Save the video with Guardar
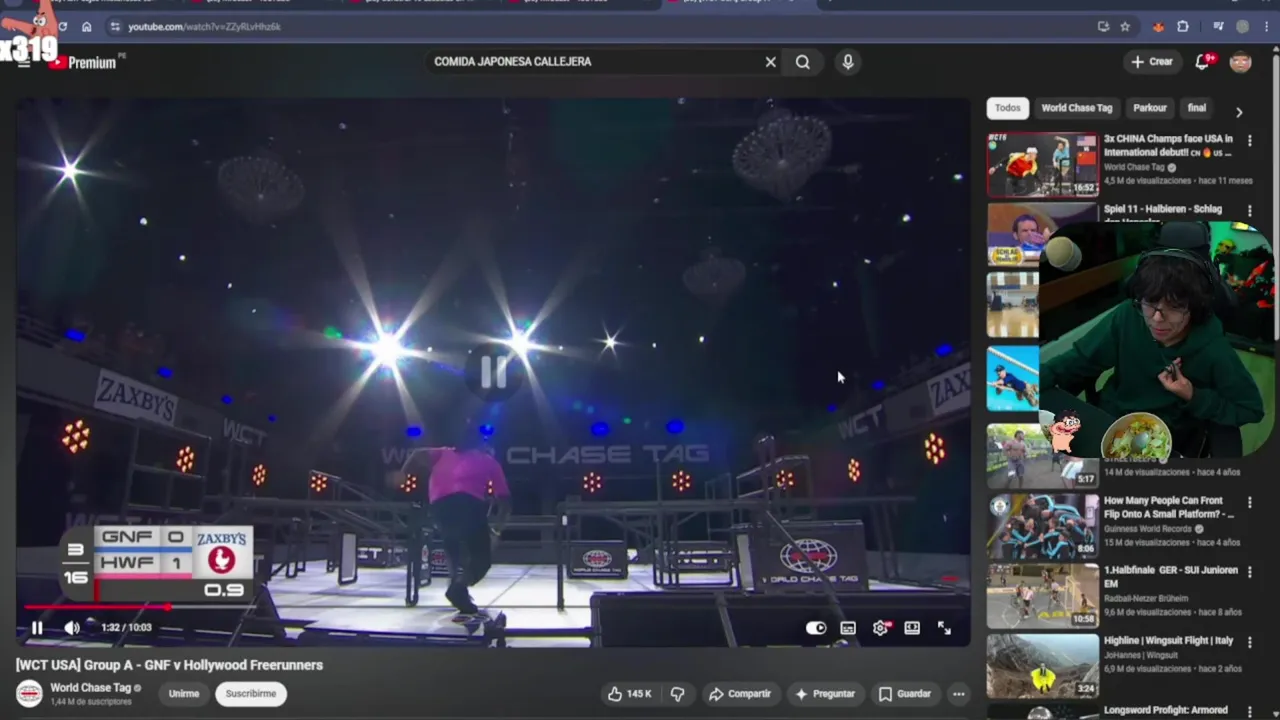1280x720 pixels. (905, 694)
